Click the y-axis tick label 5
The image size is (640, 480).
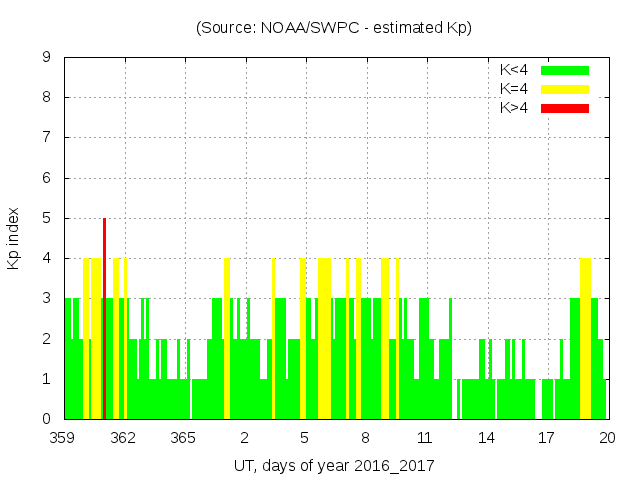coord(47,218)
